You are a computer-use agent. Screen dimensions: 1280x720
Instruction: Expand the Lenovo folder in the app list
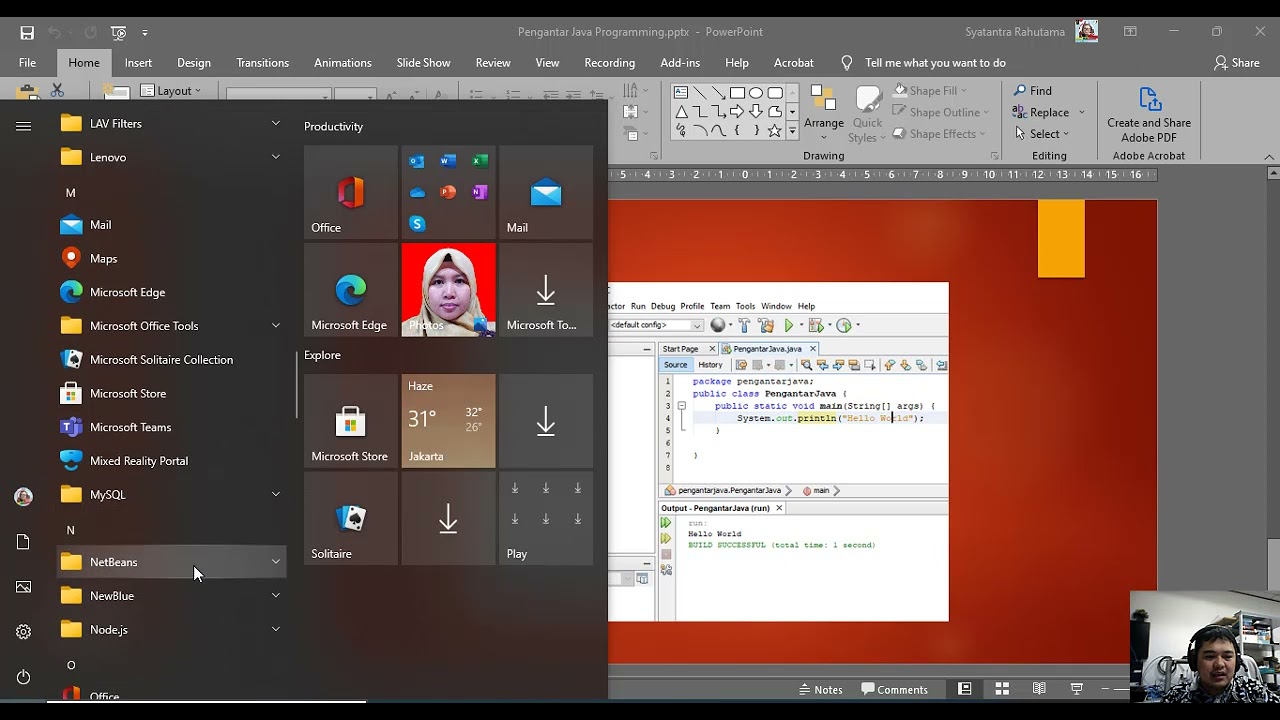tap(276, 157)
